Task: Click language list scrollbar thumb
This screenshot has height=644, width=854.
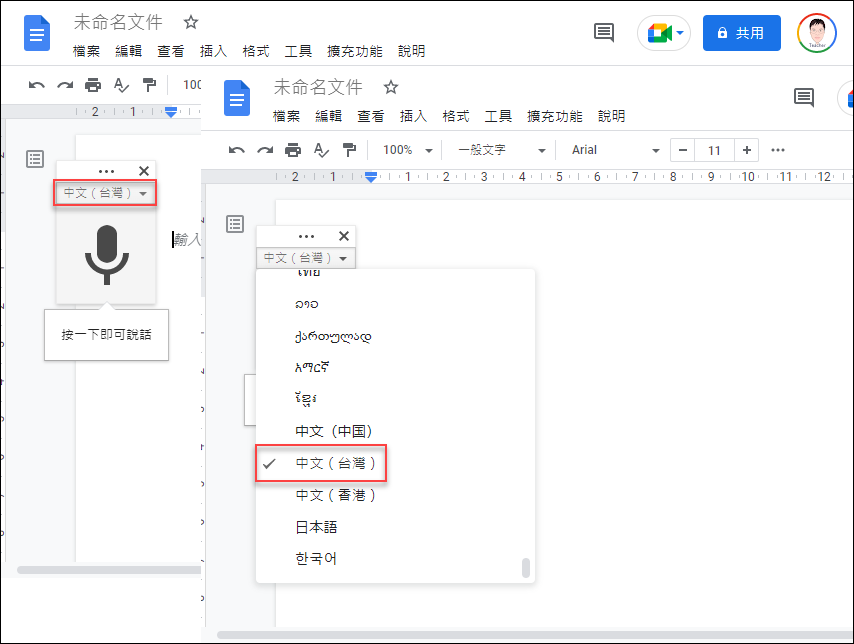Action: pyautogui.click(x=526, y=568)
